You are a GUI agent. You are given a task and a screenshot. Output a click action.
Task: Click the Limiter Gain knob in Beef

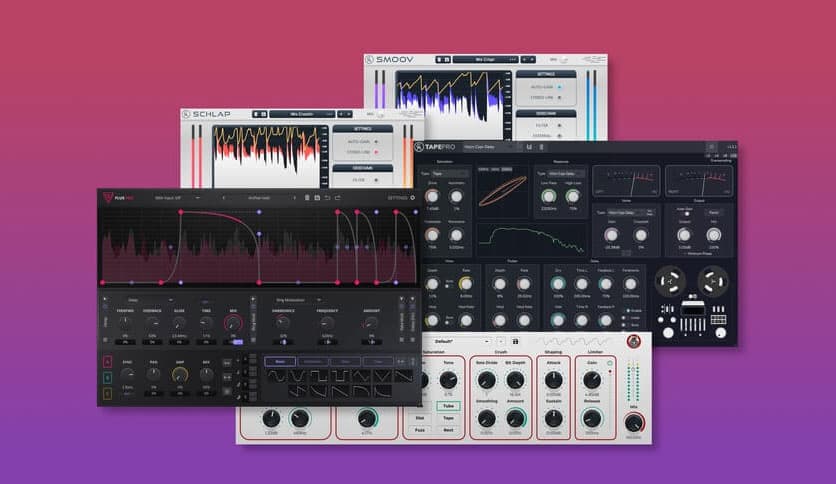point(592,380)
